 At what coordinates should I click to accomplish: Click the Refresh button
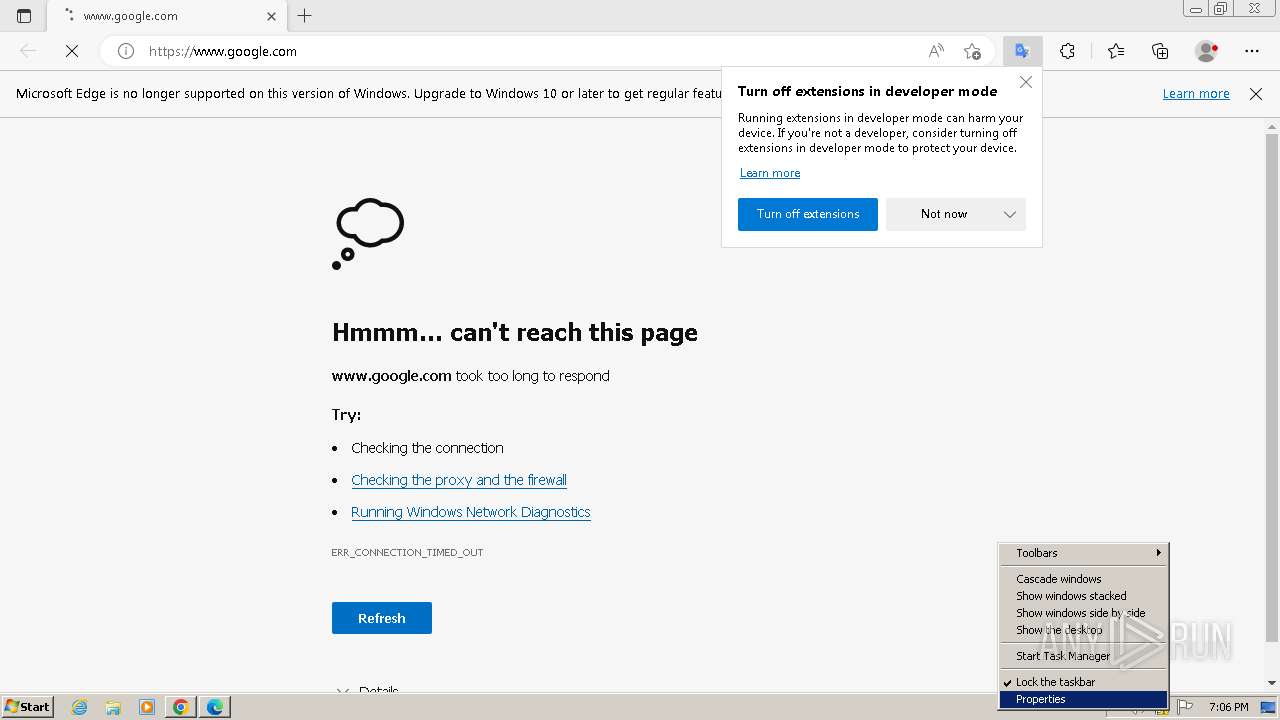(382, 618)
